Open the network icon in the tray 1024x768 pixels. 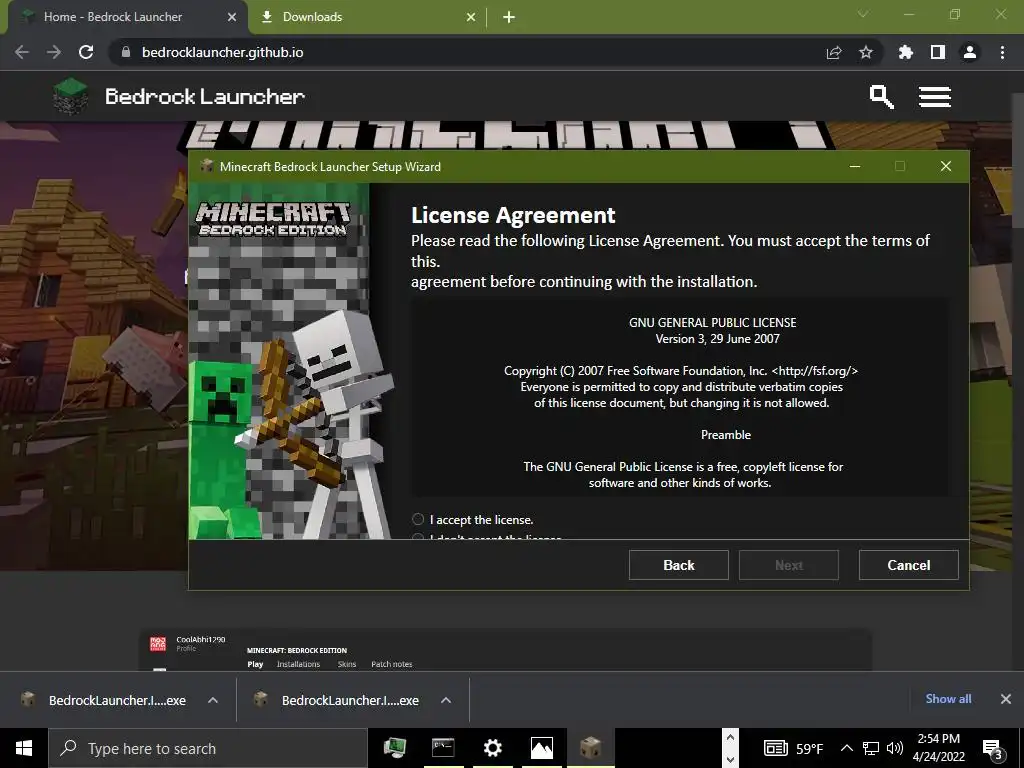[x=871, y=748]
